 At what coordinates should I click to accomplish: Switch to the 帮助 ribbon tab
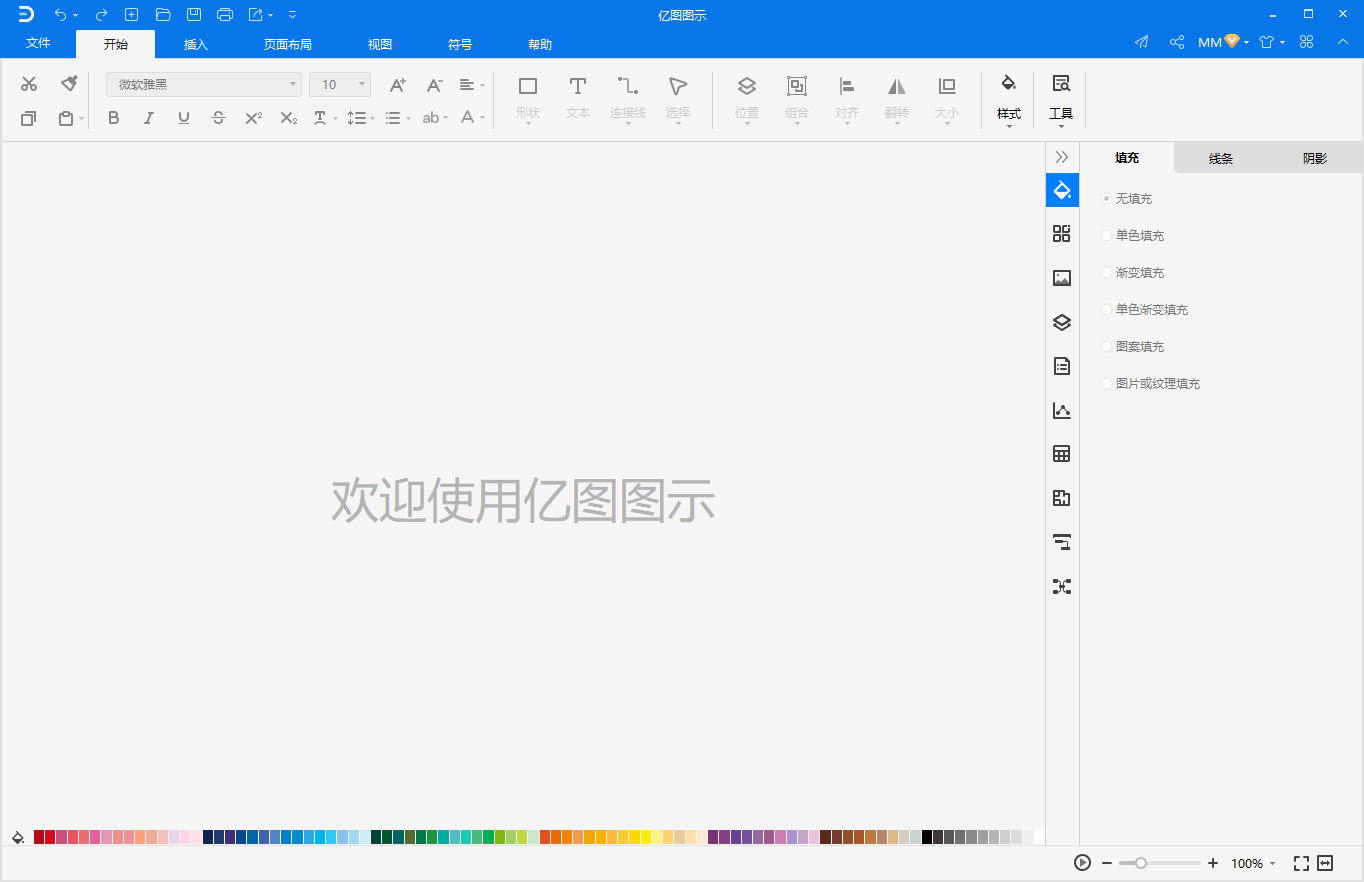[x=540, y=44]
